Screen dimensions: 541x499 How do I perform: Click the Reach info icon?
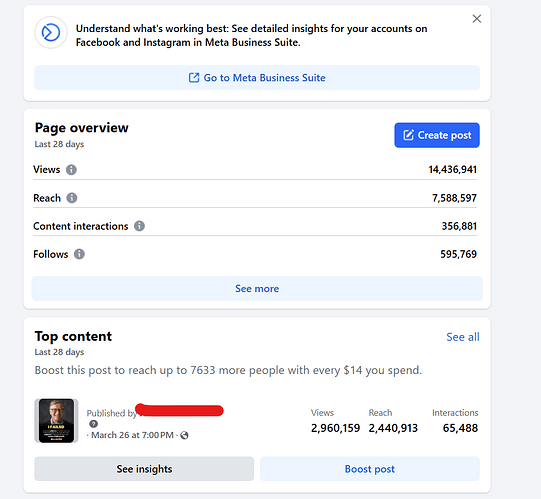[x=72, y=198]
